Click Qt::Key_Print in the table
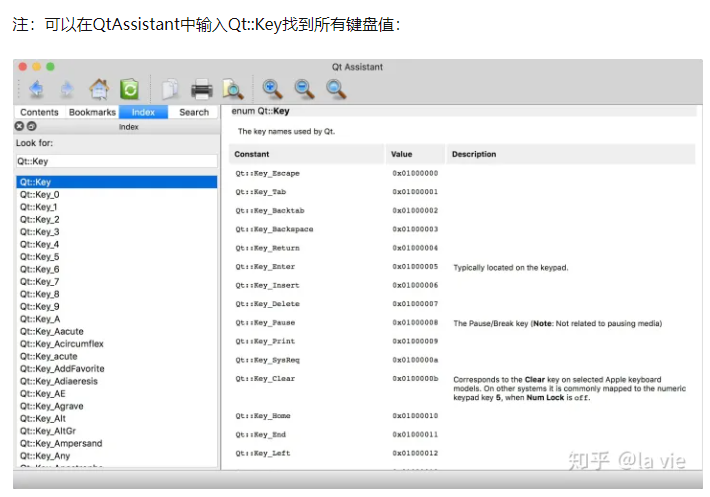Image resolution: width=710 pixels, height=497 pixels. coord(265,341)
